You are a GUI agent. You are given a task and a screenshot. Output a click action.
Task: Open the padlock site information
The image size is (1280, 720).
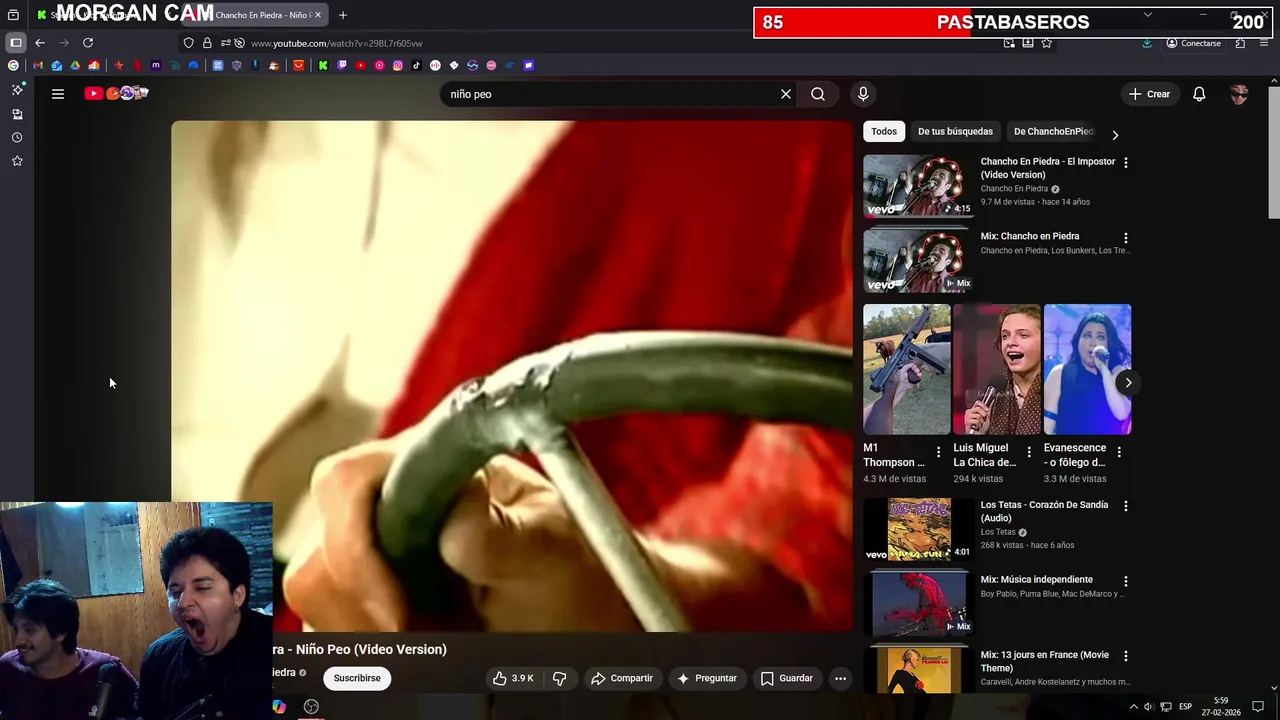(x=207, y=43)
